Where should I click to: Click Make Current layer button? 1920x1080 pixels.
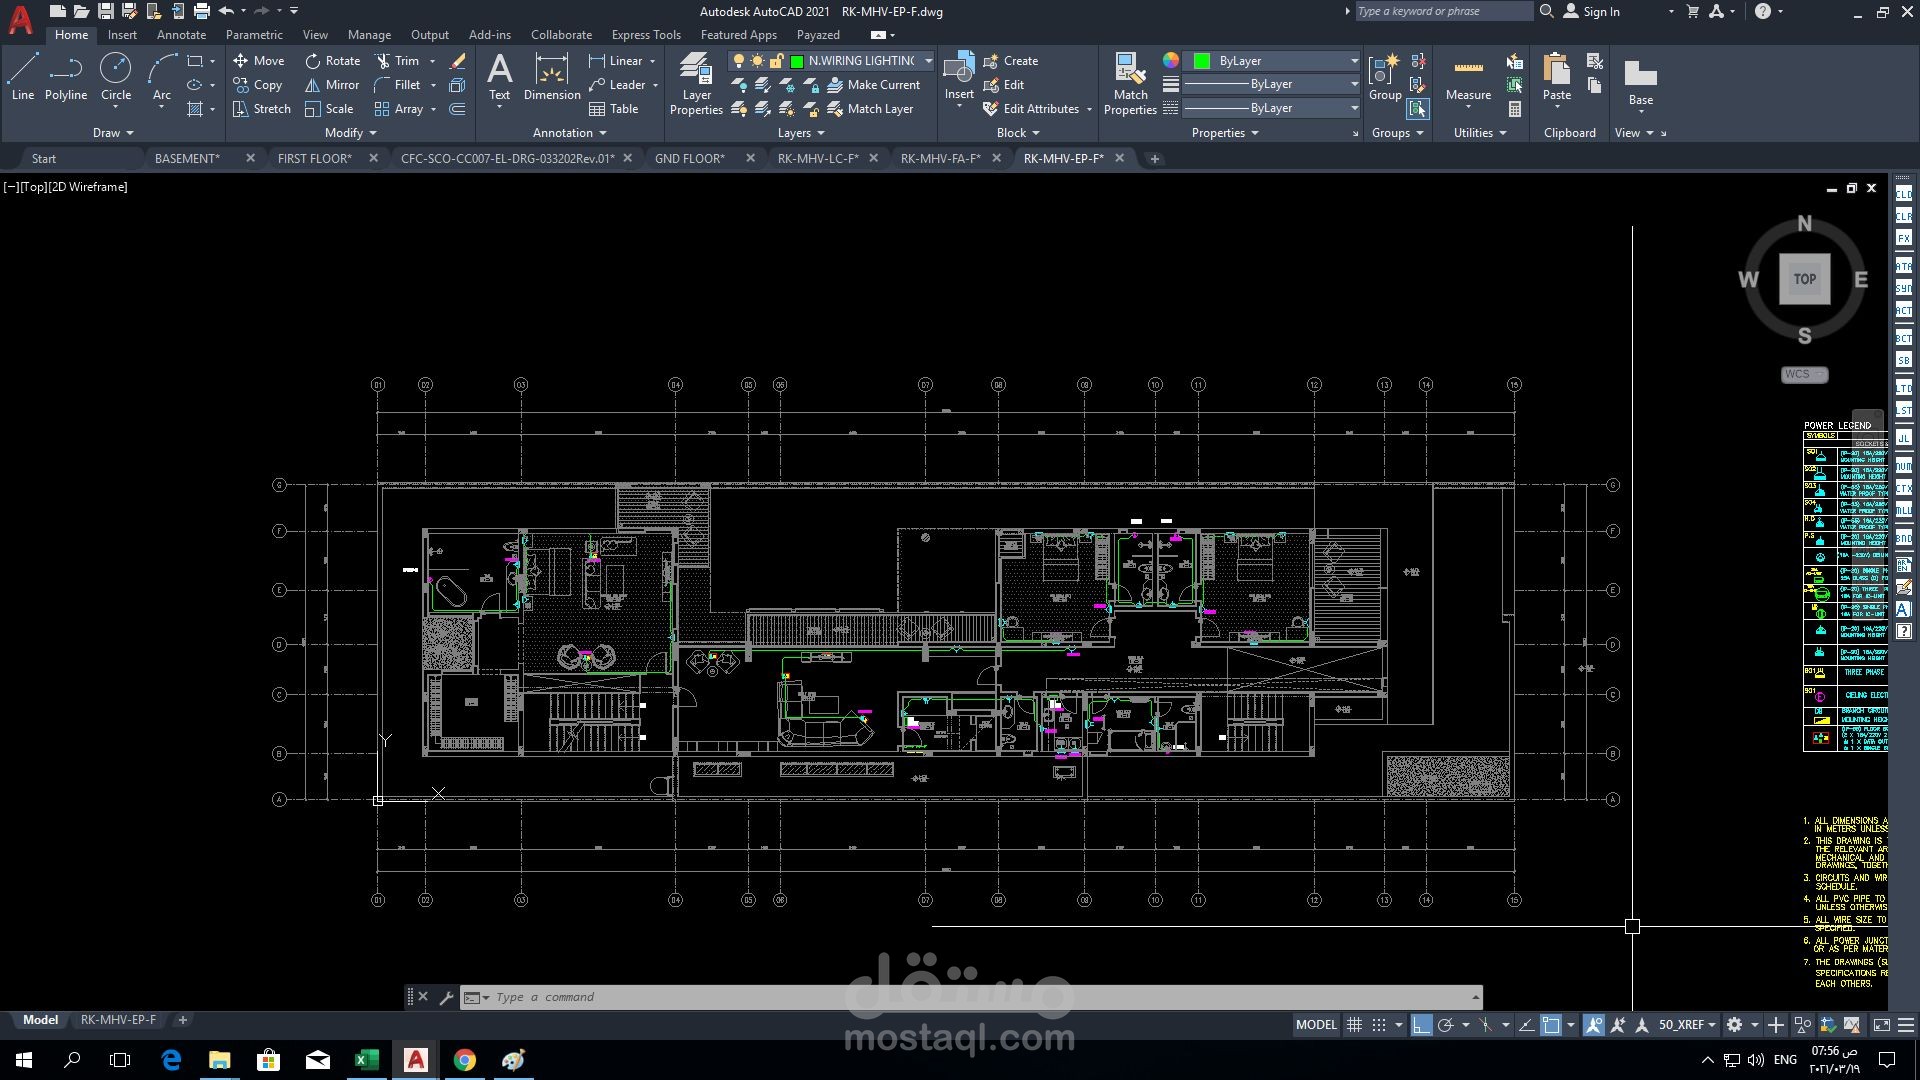[873, 85]
